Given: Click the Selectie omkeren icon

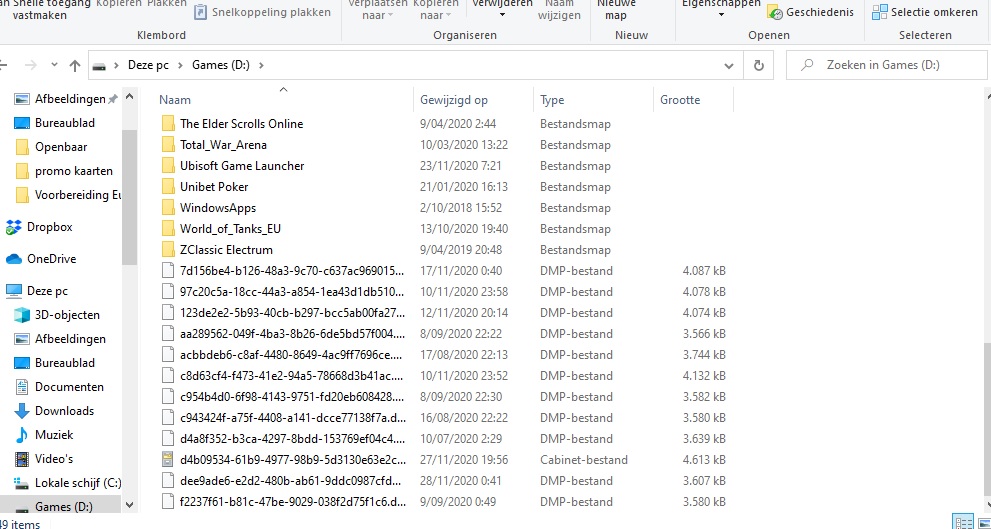Looking at the screenshot, I should 879,12.
